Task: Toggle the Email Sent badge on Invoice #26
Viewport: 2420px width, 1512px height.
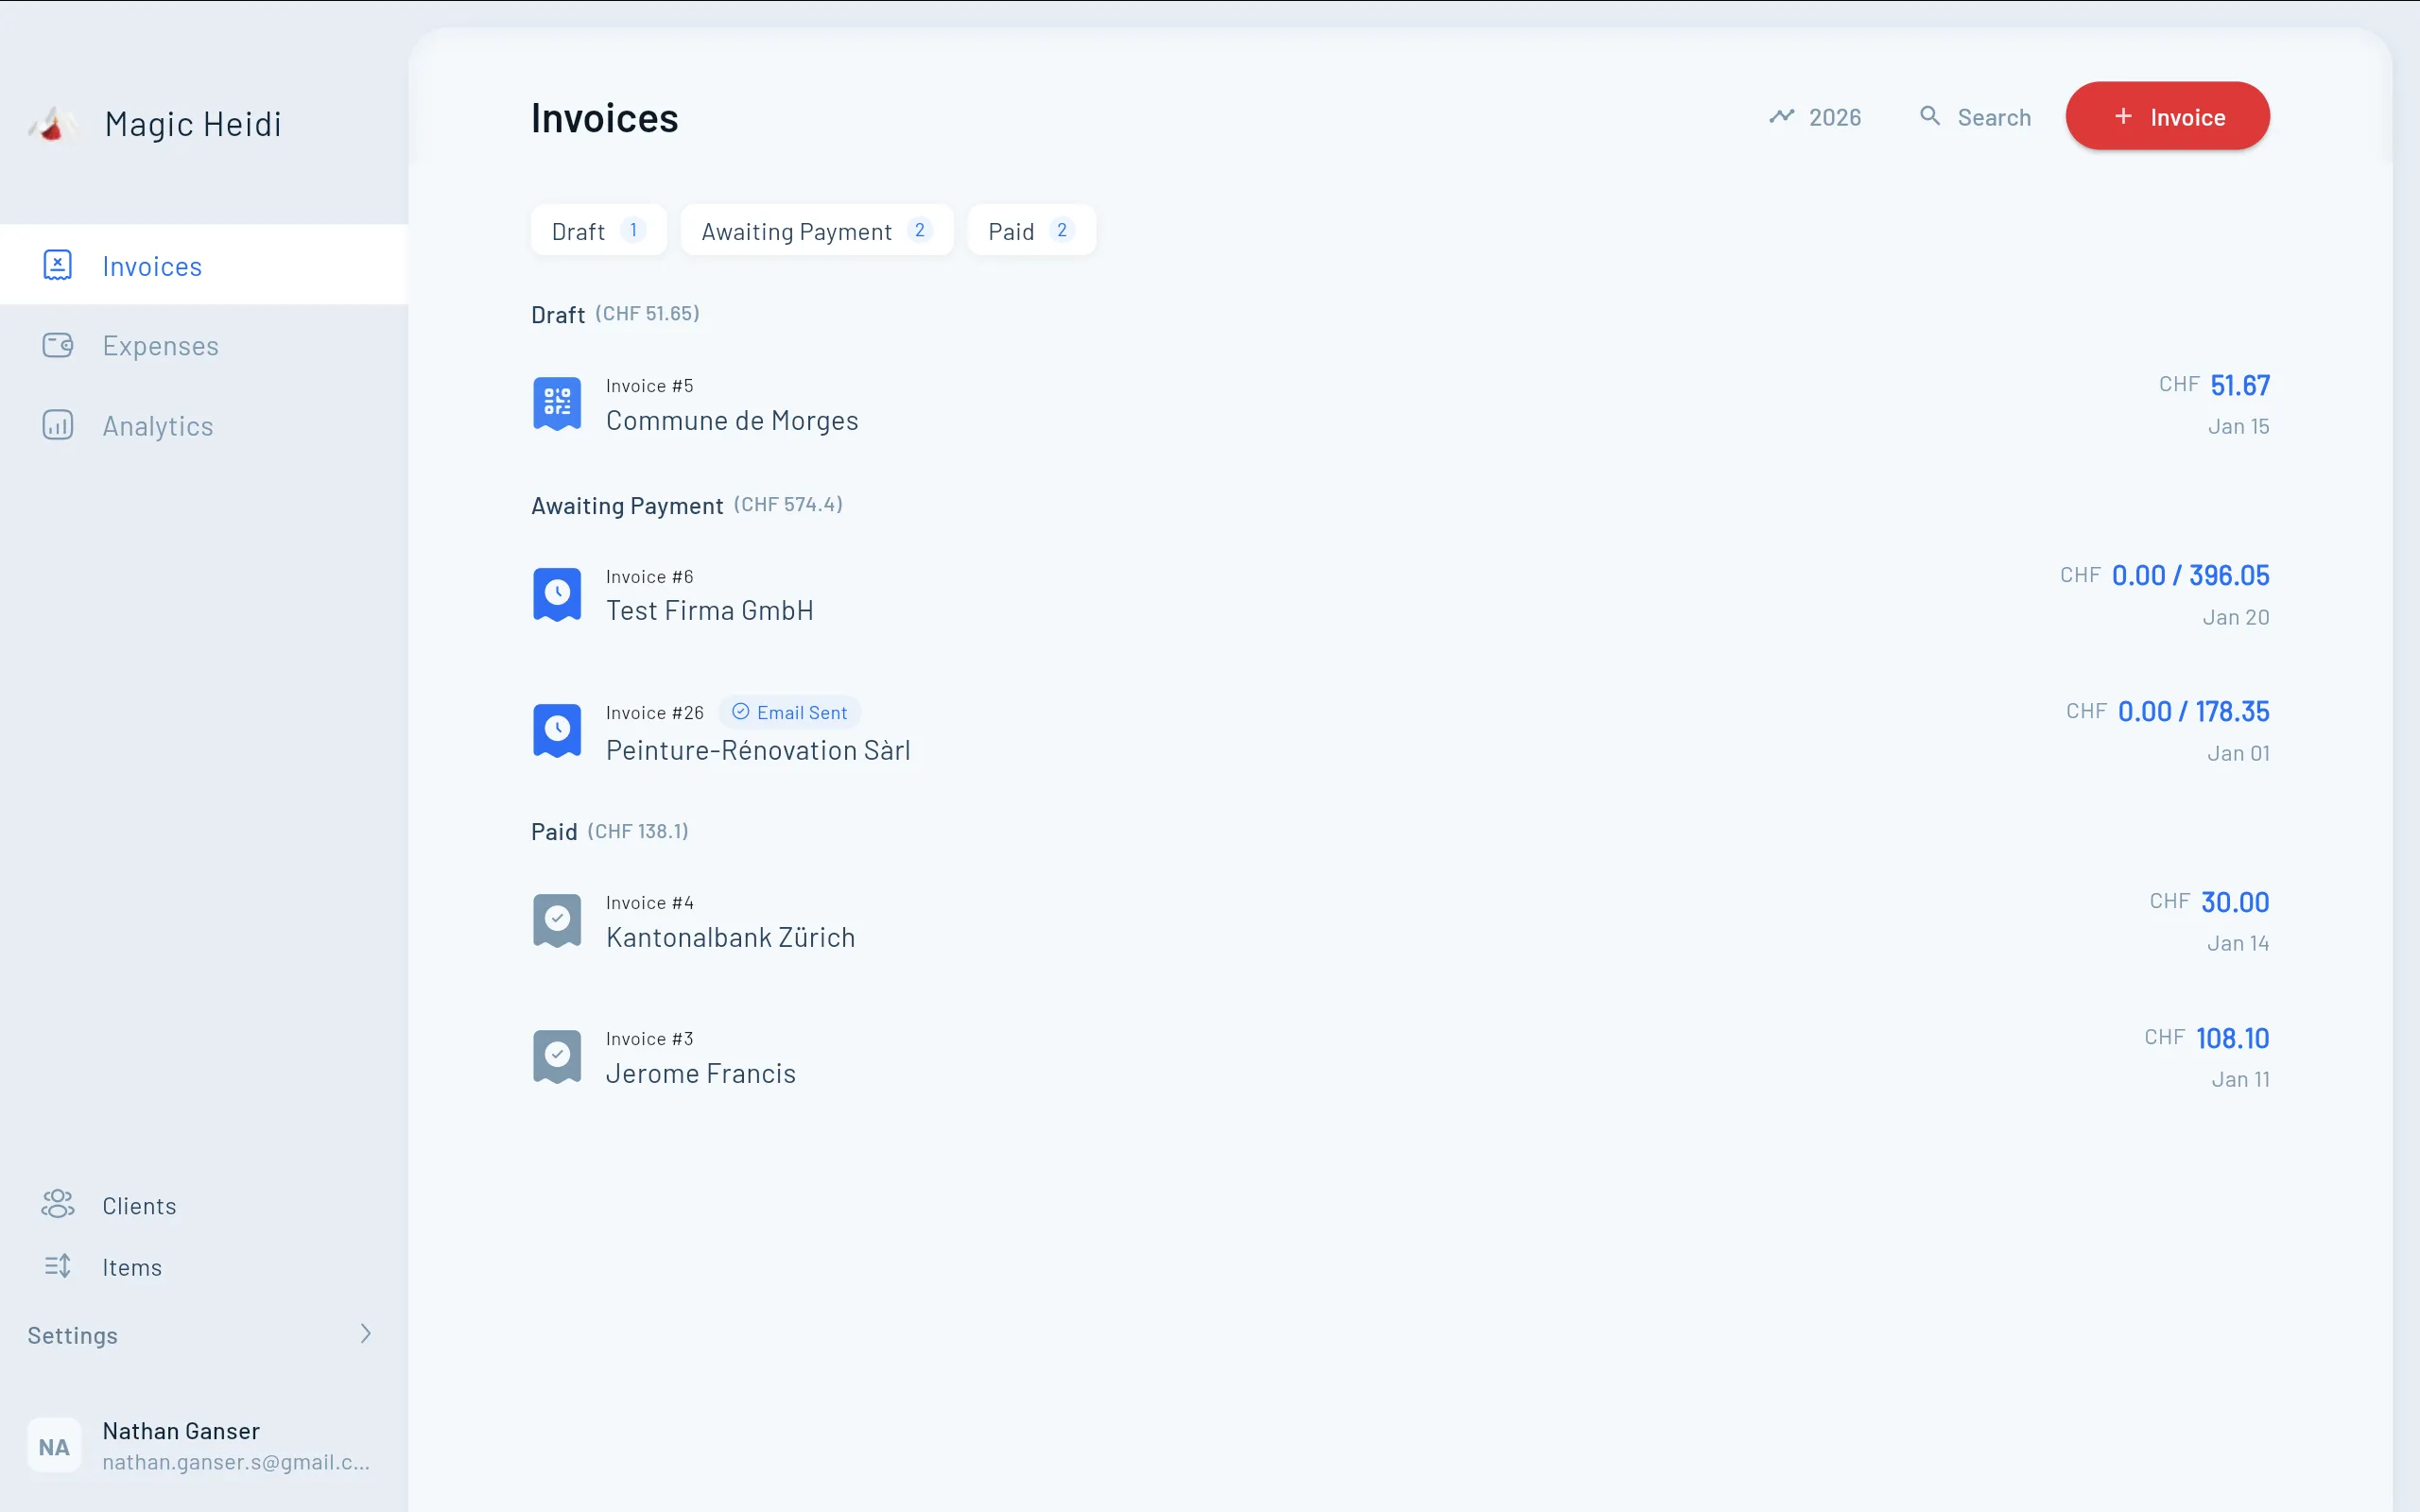Action: (x=789, y=712)
